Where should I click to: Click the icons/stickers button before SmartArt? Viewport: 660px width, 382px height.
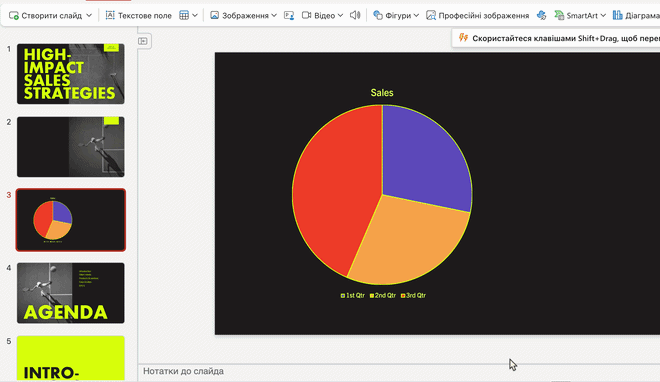click(x=542, y=16)
